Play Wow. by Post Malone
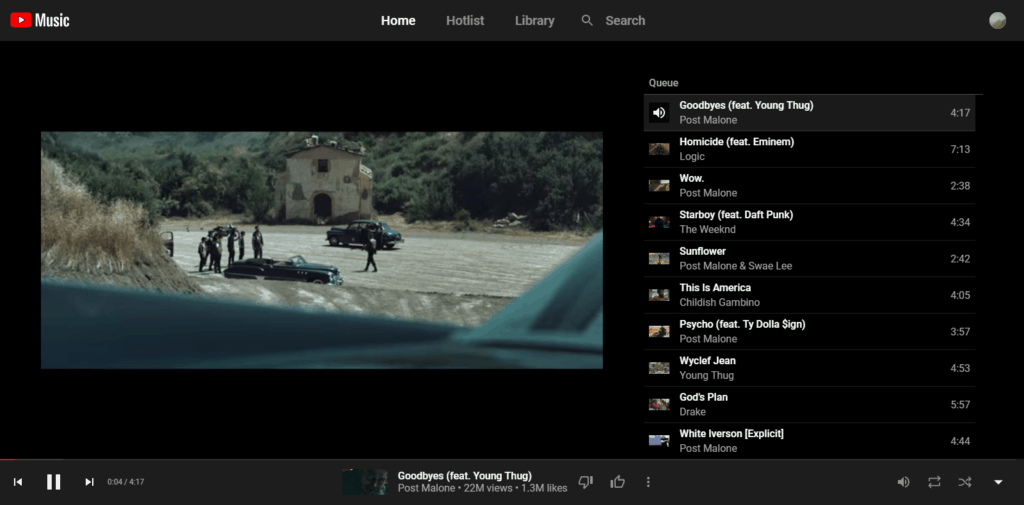Viewport: 1024px width, 505px height. [809, 186]
